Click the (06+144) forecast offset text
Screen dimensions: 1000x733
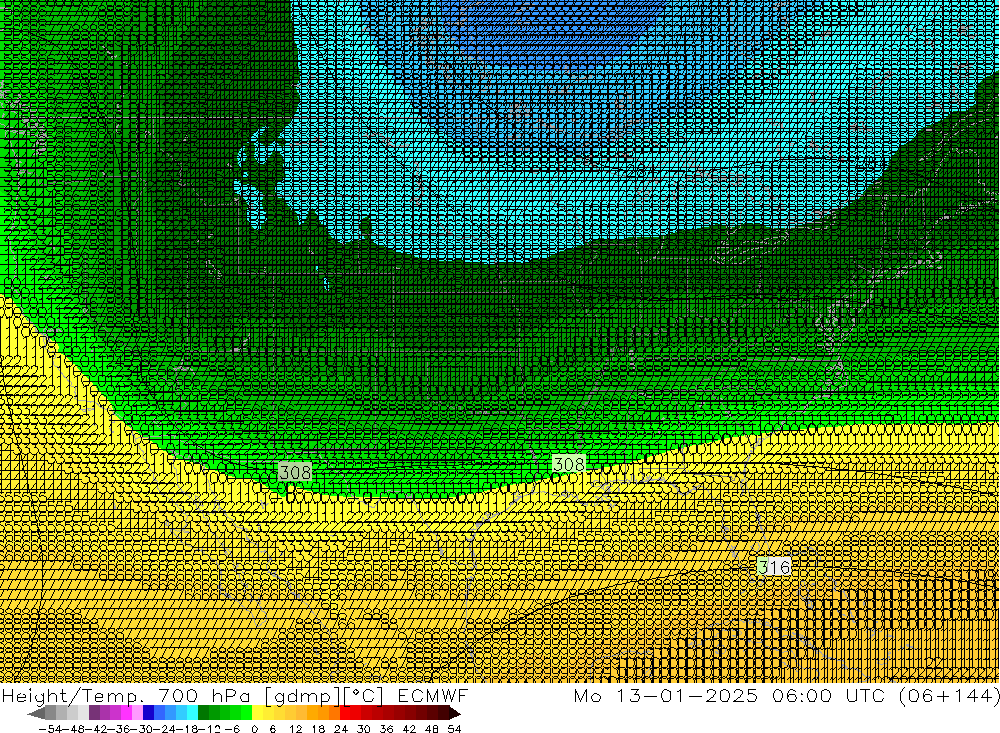coord(948,695)
